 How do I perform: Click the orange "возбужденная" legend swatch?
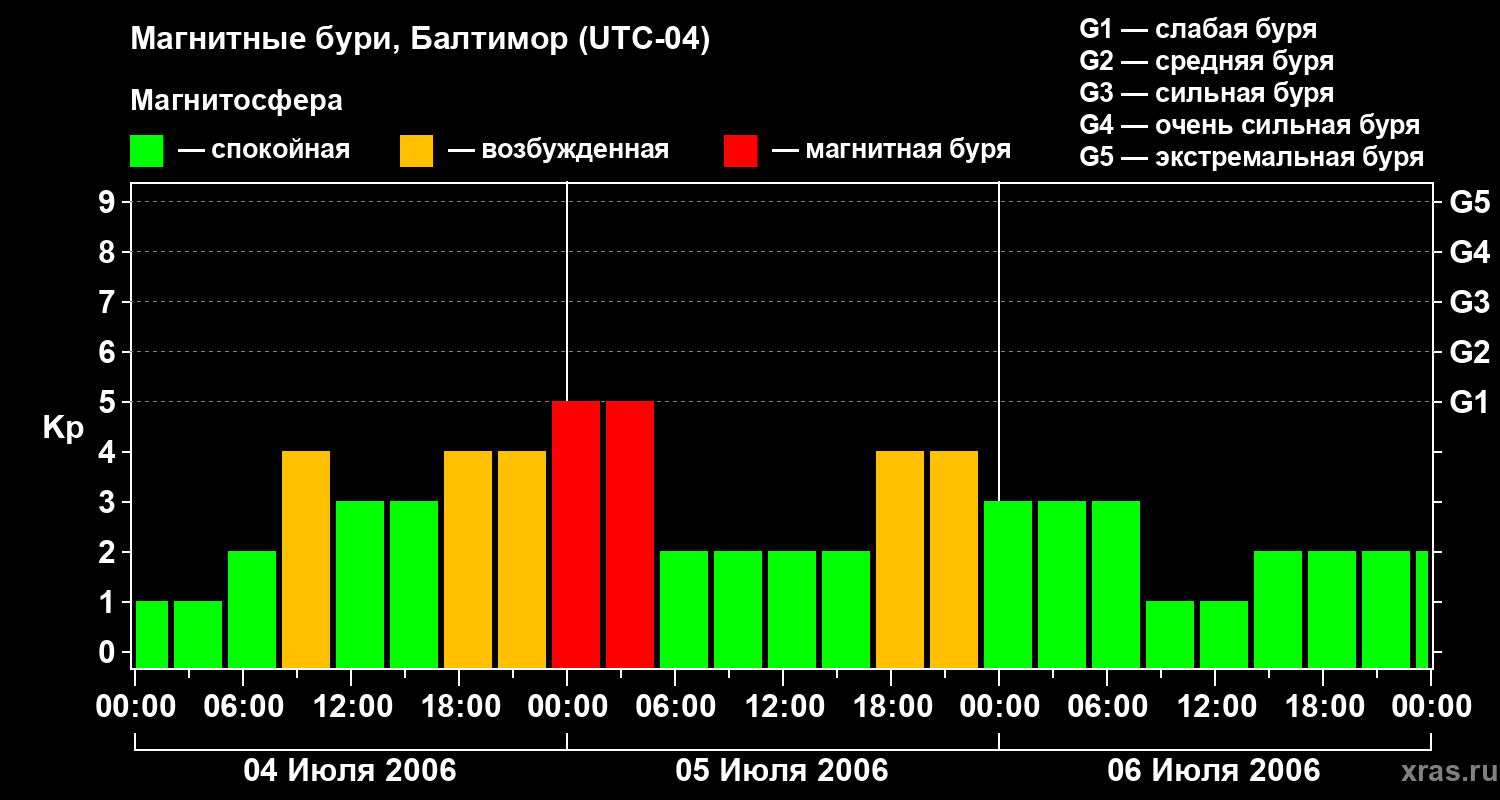[x=416, y=151]
